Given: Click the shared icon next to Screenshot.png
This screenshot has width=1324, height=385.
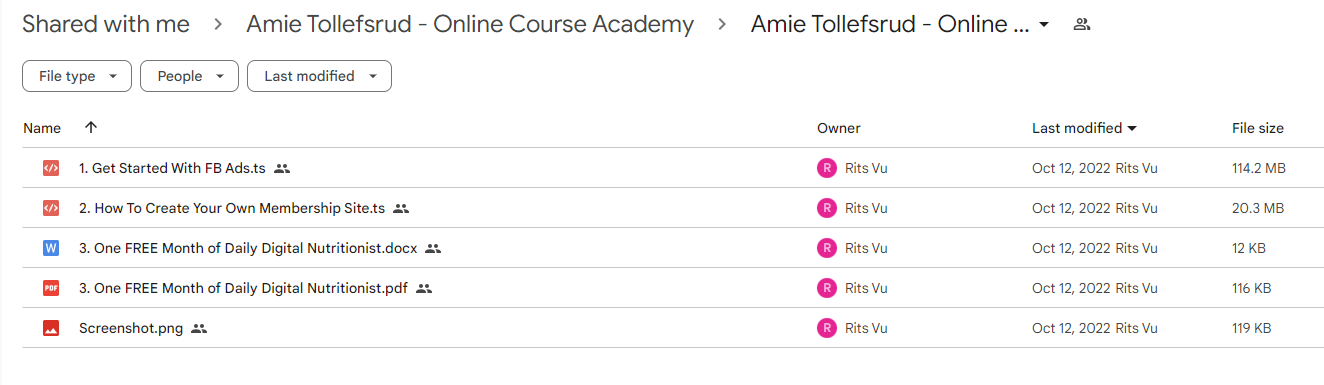Looking at the screenshot, I should 198,328.
